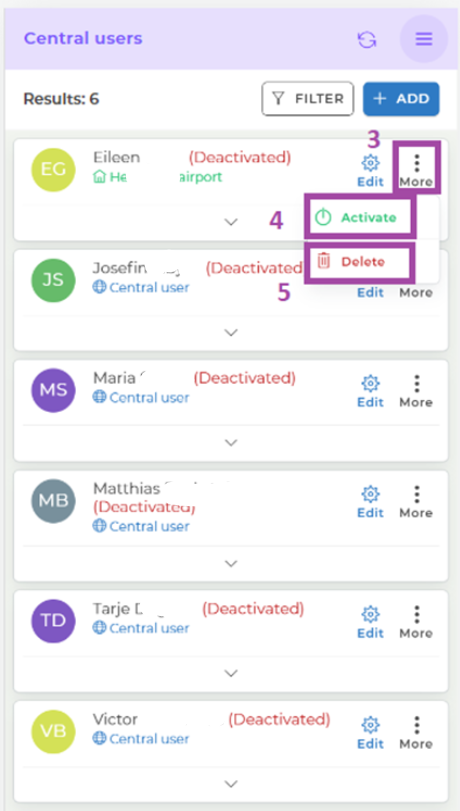This screenshot has width=460, height=811.
Task: Click Edit gear for Victor
Action: (x=370, y=733)
